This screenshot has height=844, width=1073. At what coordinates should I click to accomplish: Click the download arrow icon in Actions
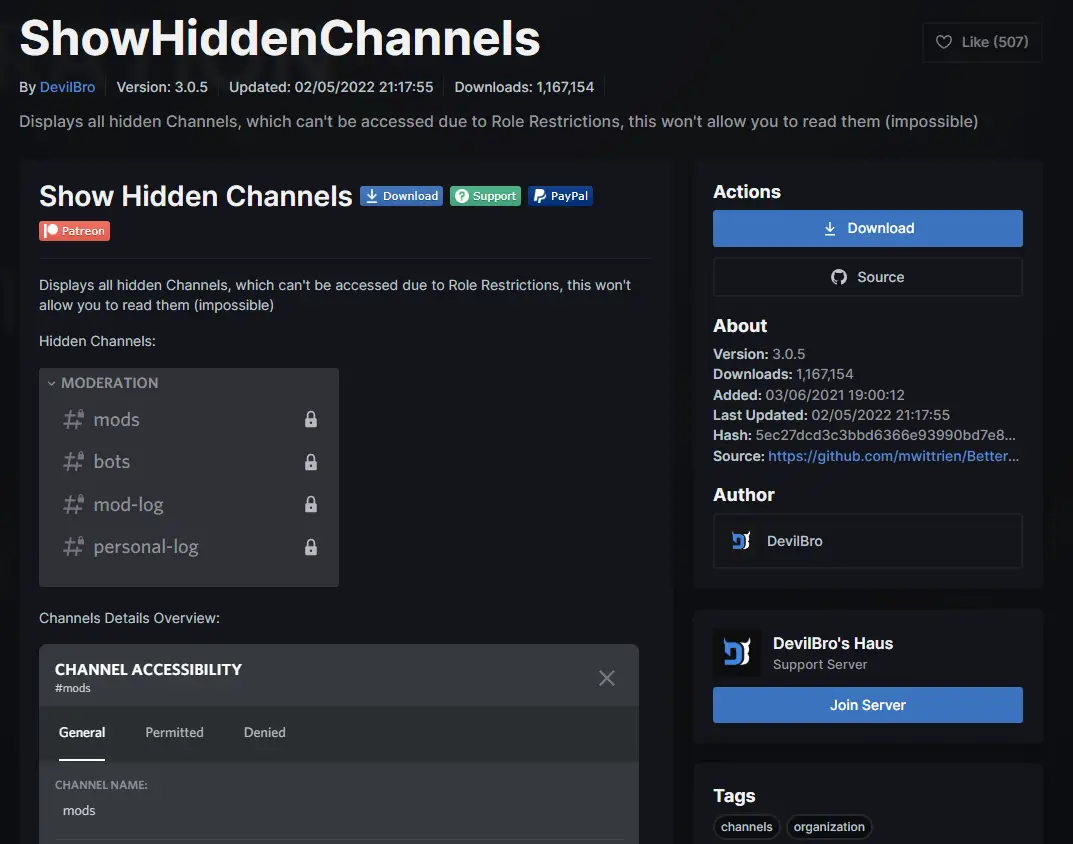coord(829,229)
